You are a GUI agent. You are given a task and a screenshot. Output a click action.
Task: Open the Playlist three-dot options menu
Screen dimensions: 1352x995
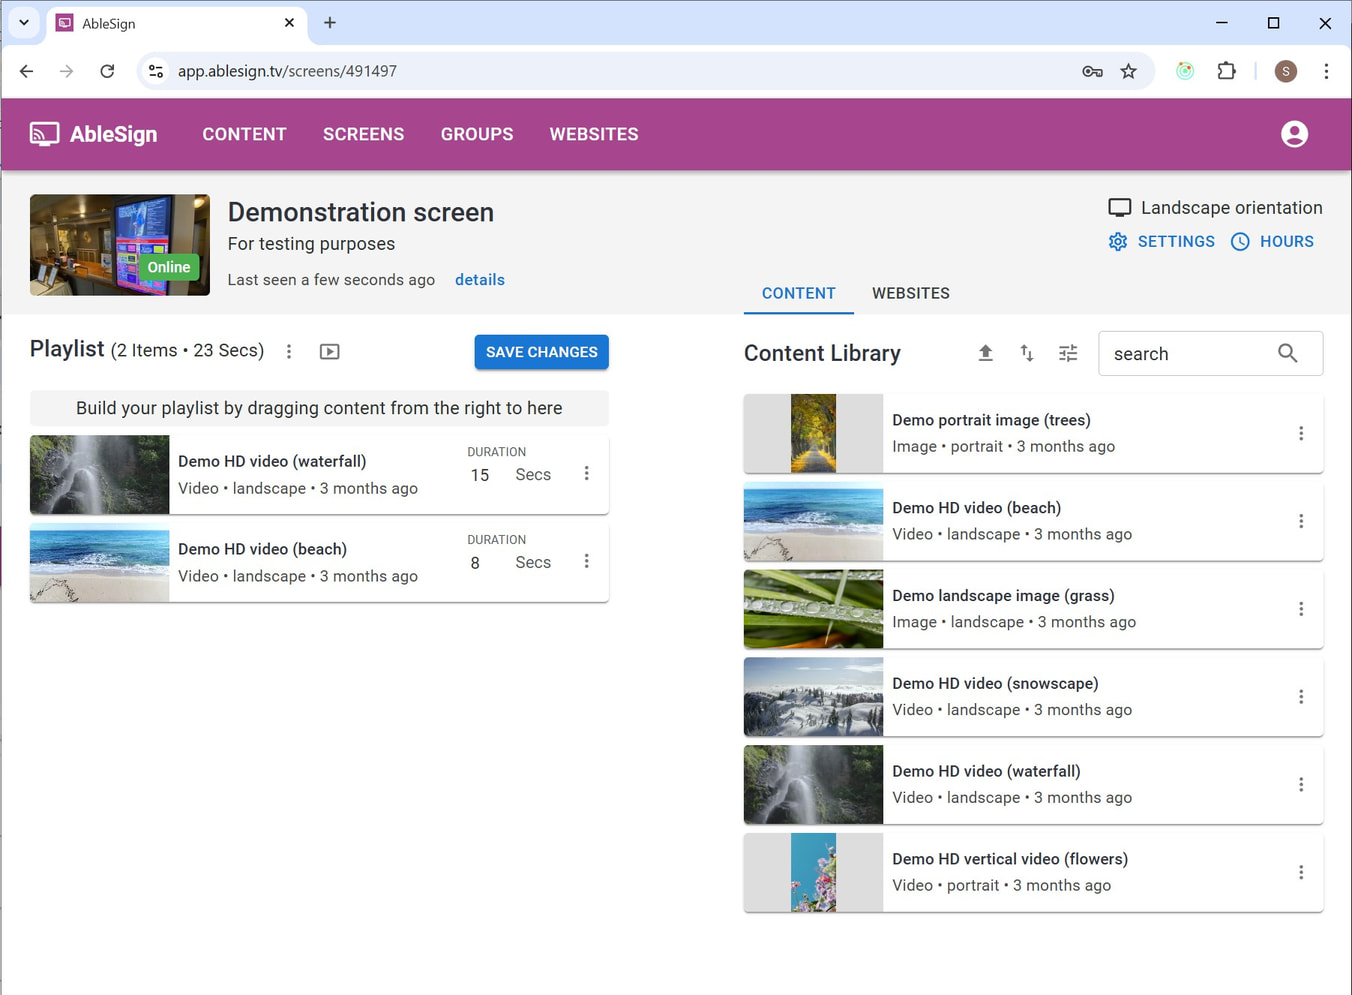tap(289, 351)
